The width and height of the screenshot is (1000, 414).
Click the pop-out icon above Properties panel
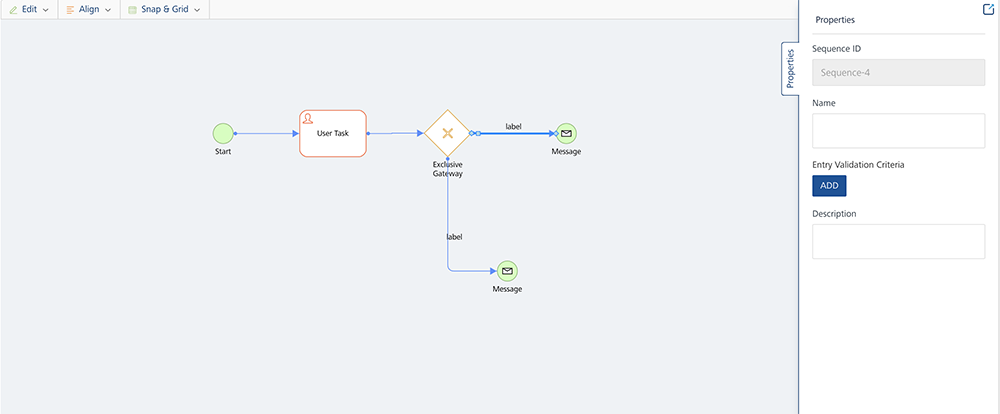989,8
